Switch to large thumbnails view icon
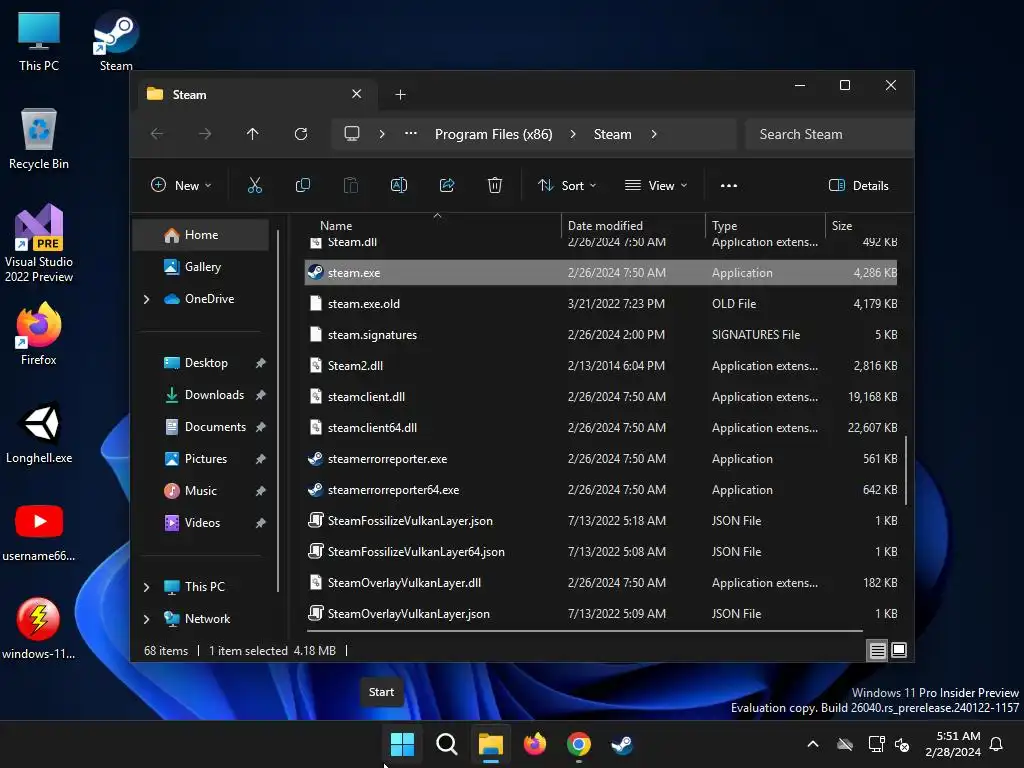The width and height of the screenshot is (1024, 768). pyautogui.click(x=899, y=650)
